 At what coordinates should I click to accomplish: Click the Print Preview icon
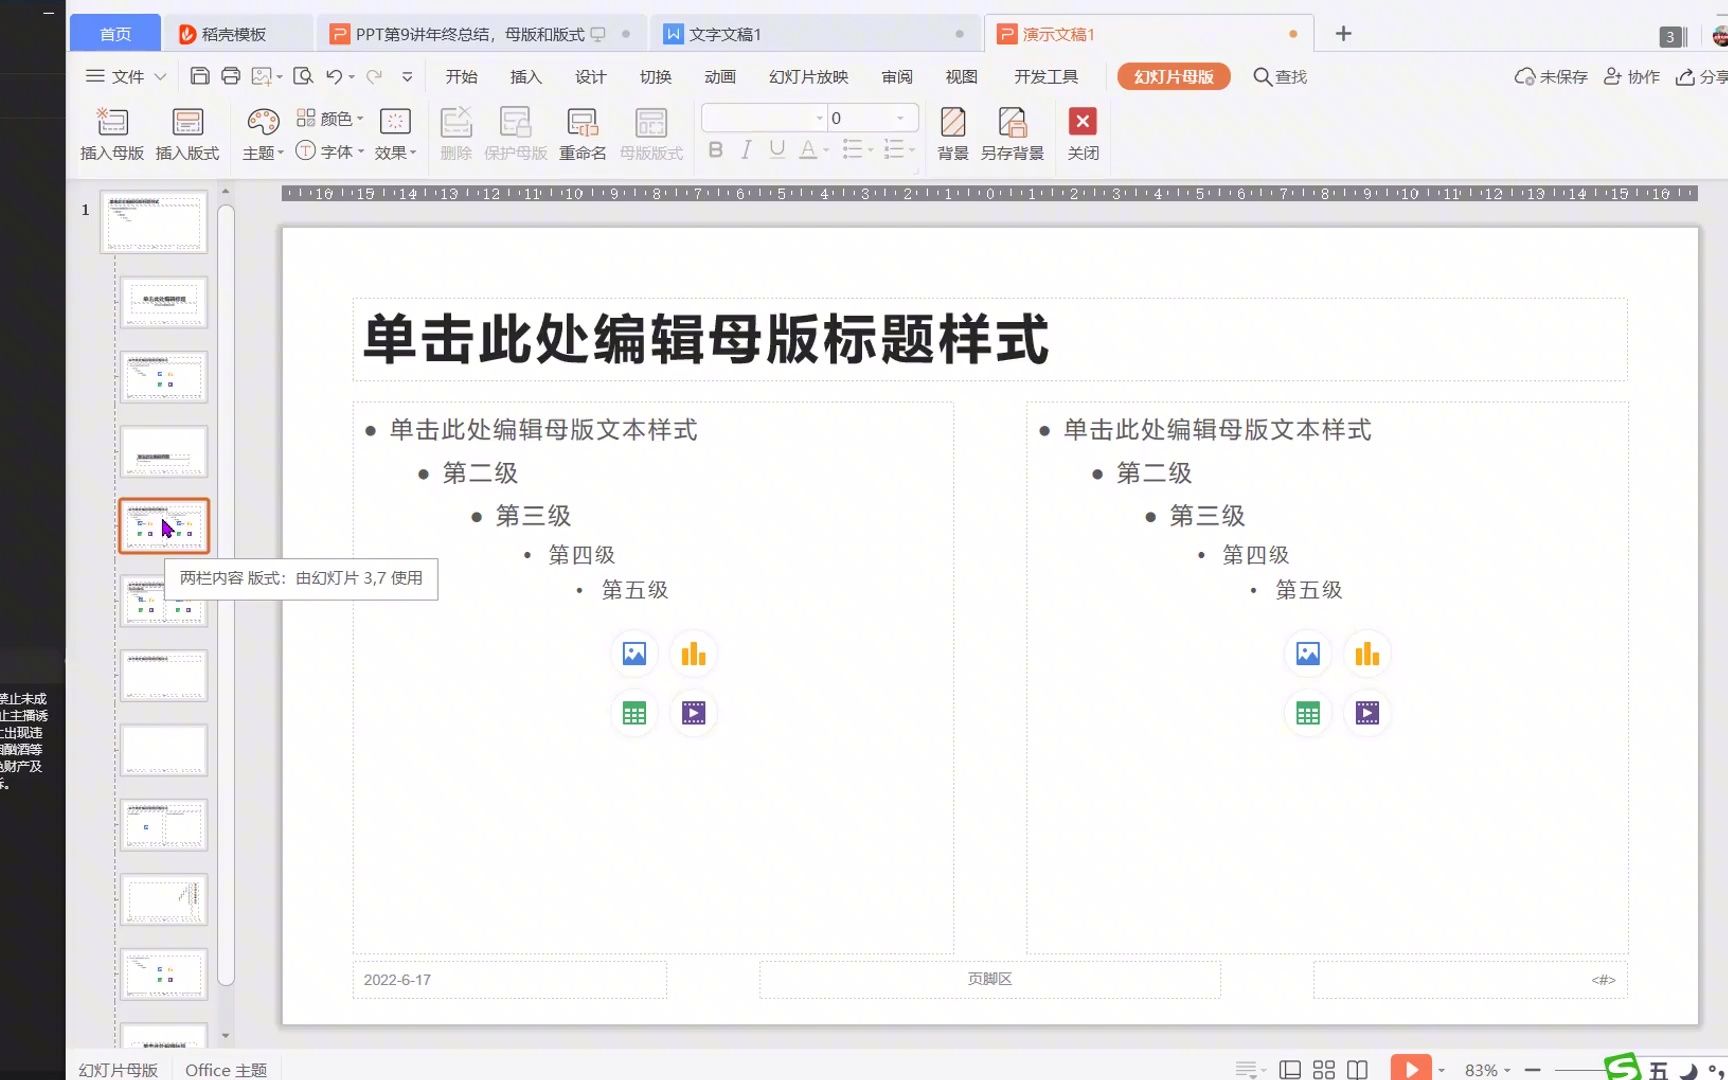(x=303, y=76)
